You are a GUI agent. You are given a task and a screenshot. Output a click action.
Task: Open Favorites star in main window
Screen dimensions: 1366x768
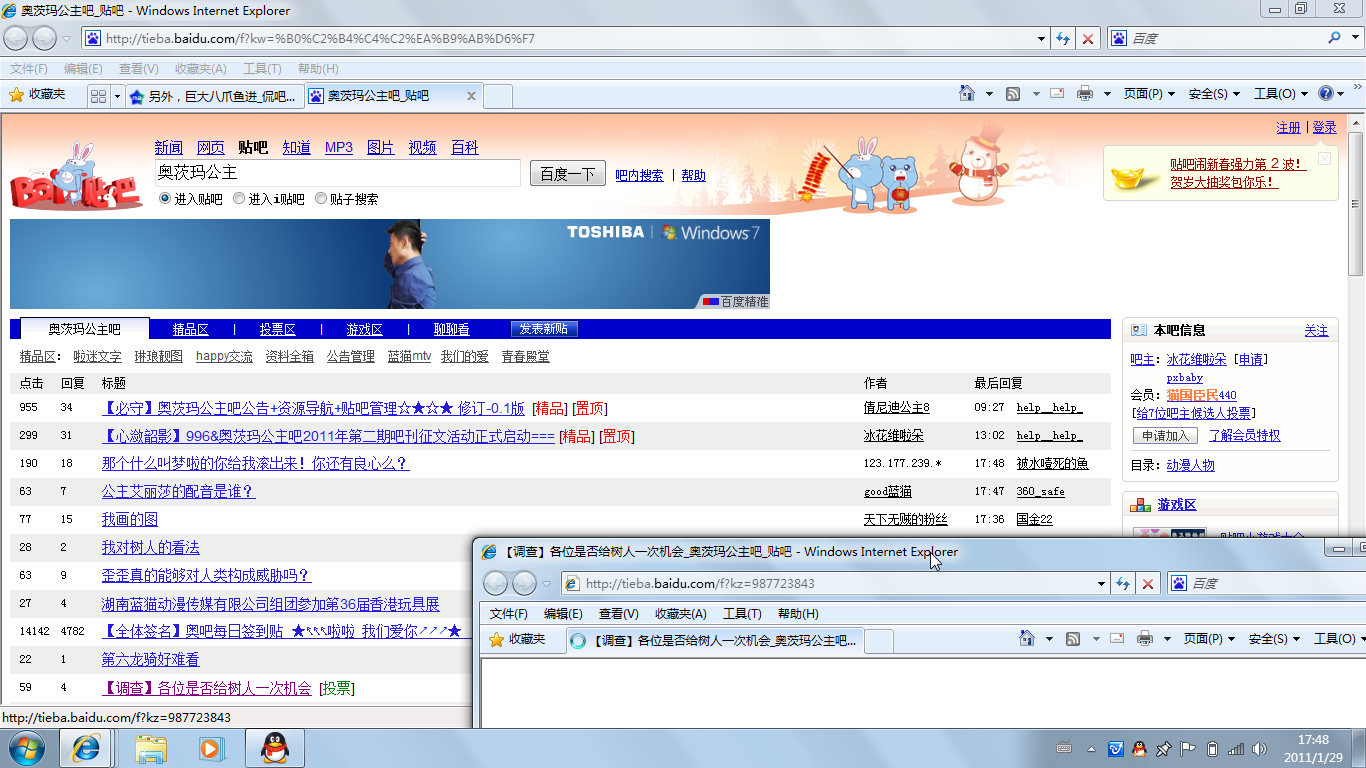point(16,94)
